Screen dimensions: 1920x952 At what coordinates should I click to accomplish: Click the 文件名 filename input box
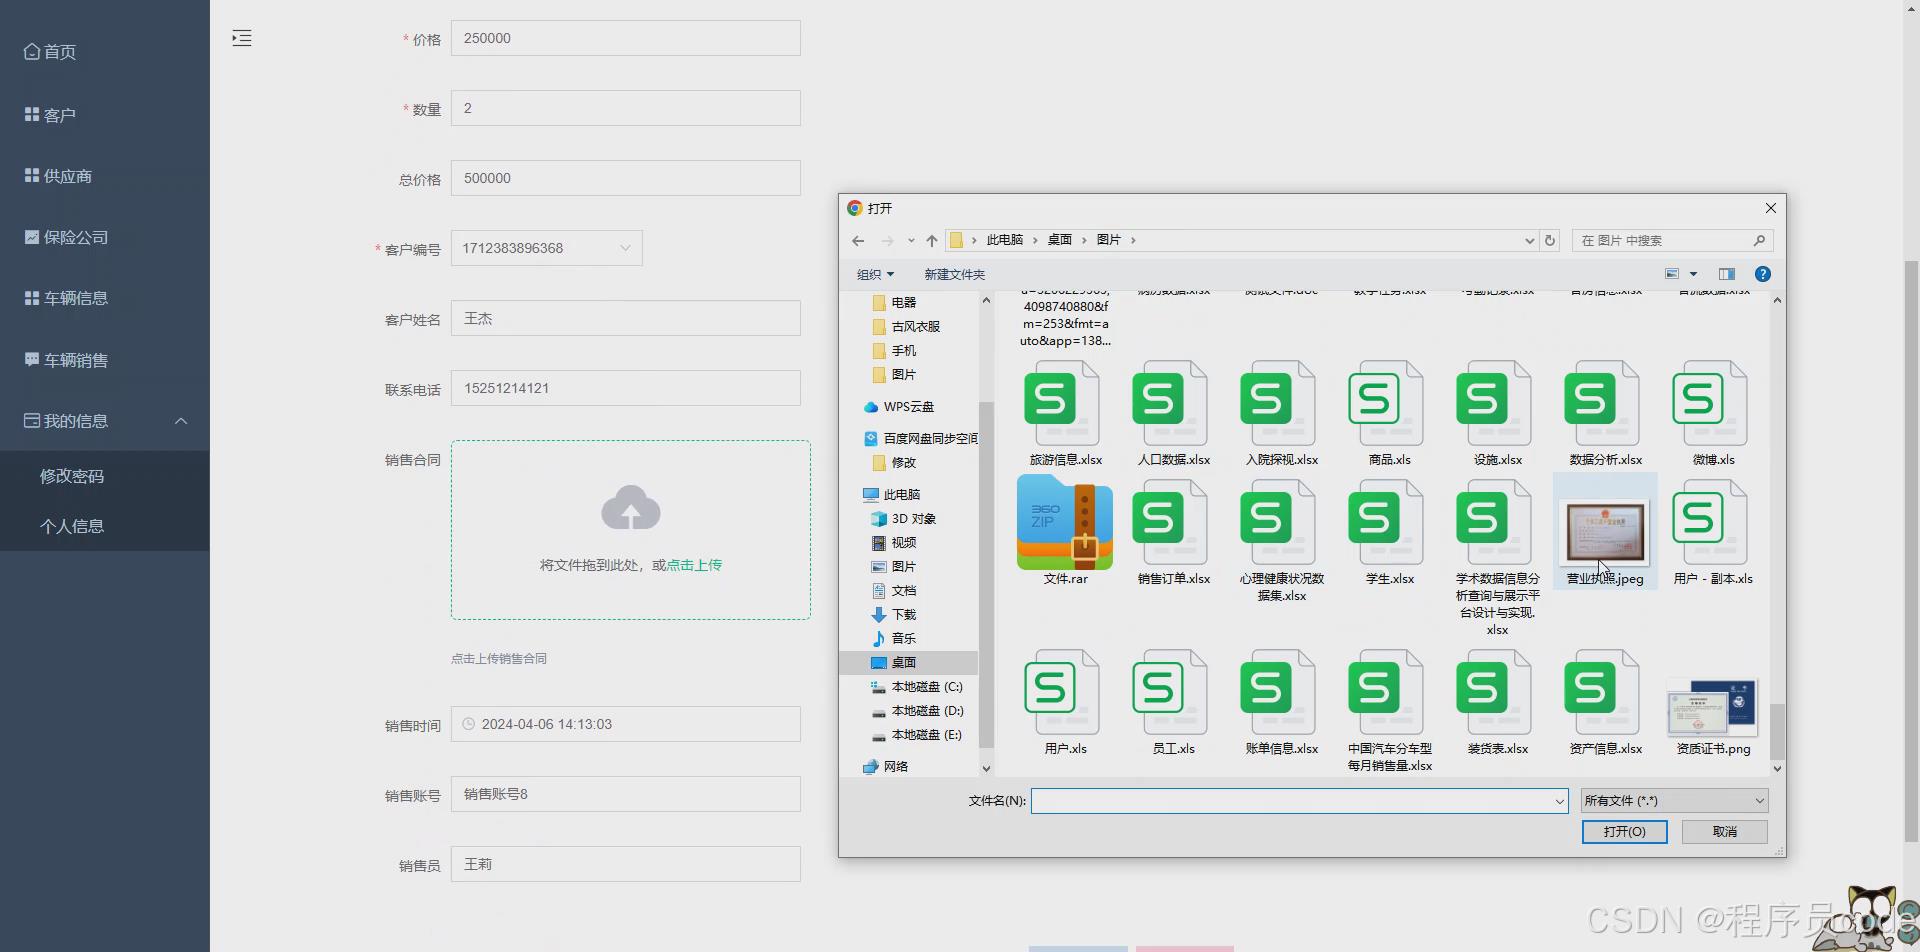[1299, 801]
